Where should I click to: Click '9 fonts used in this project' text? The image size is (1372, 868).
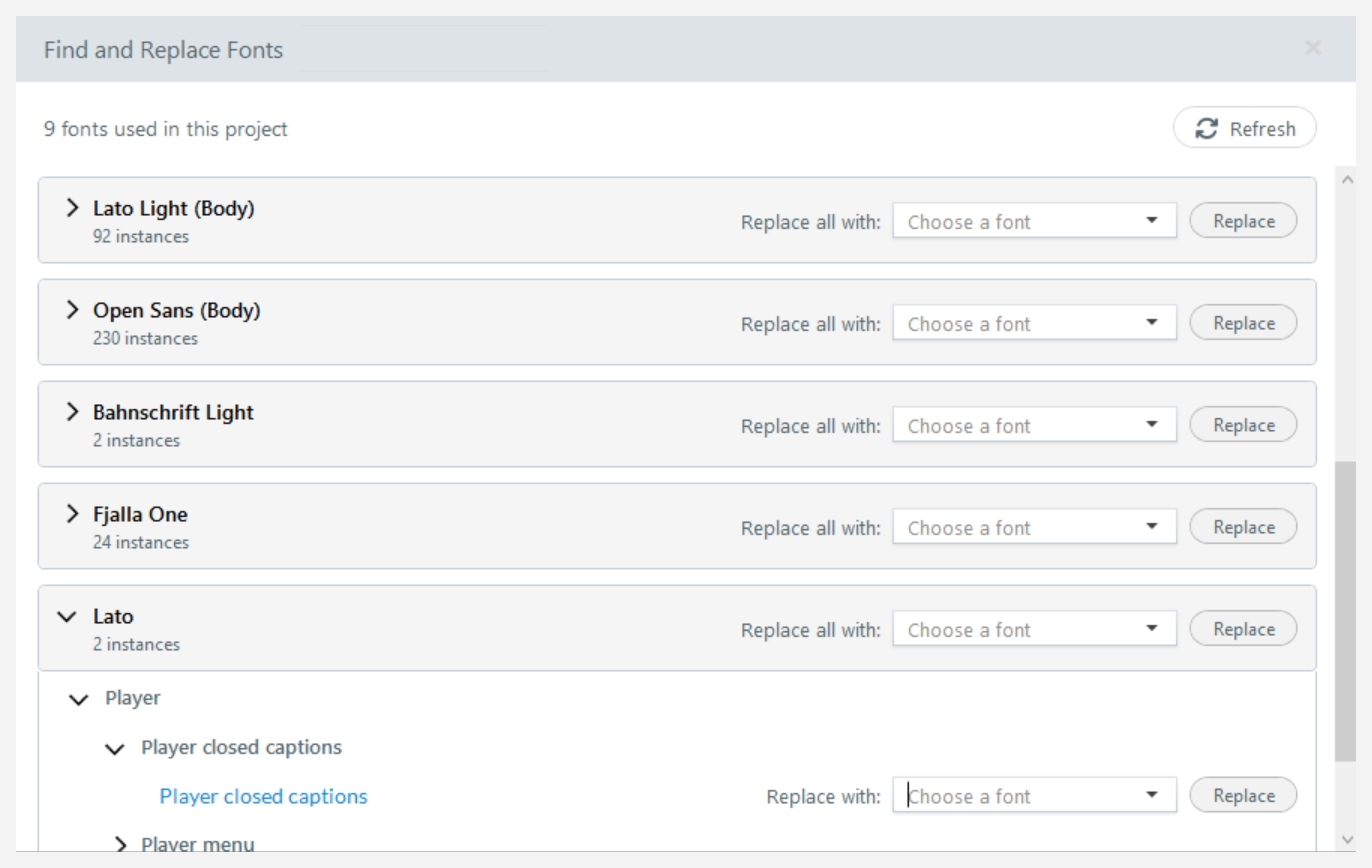(166, 129)
